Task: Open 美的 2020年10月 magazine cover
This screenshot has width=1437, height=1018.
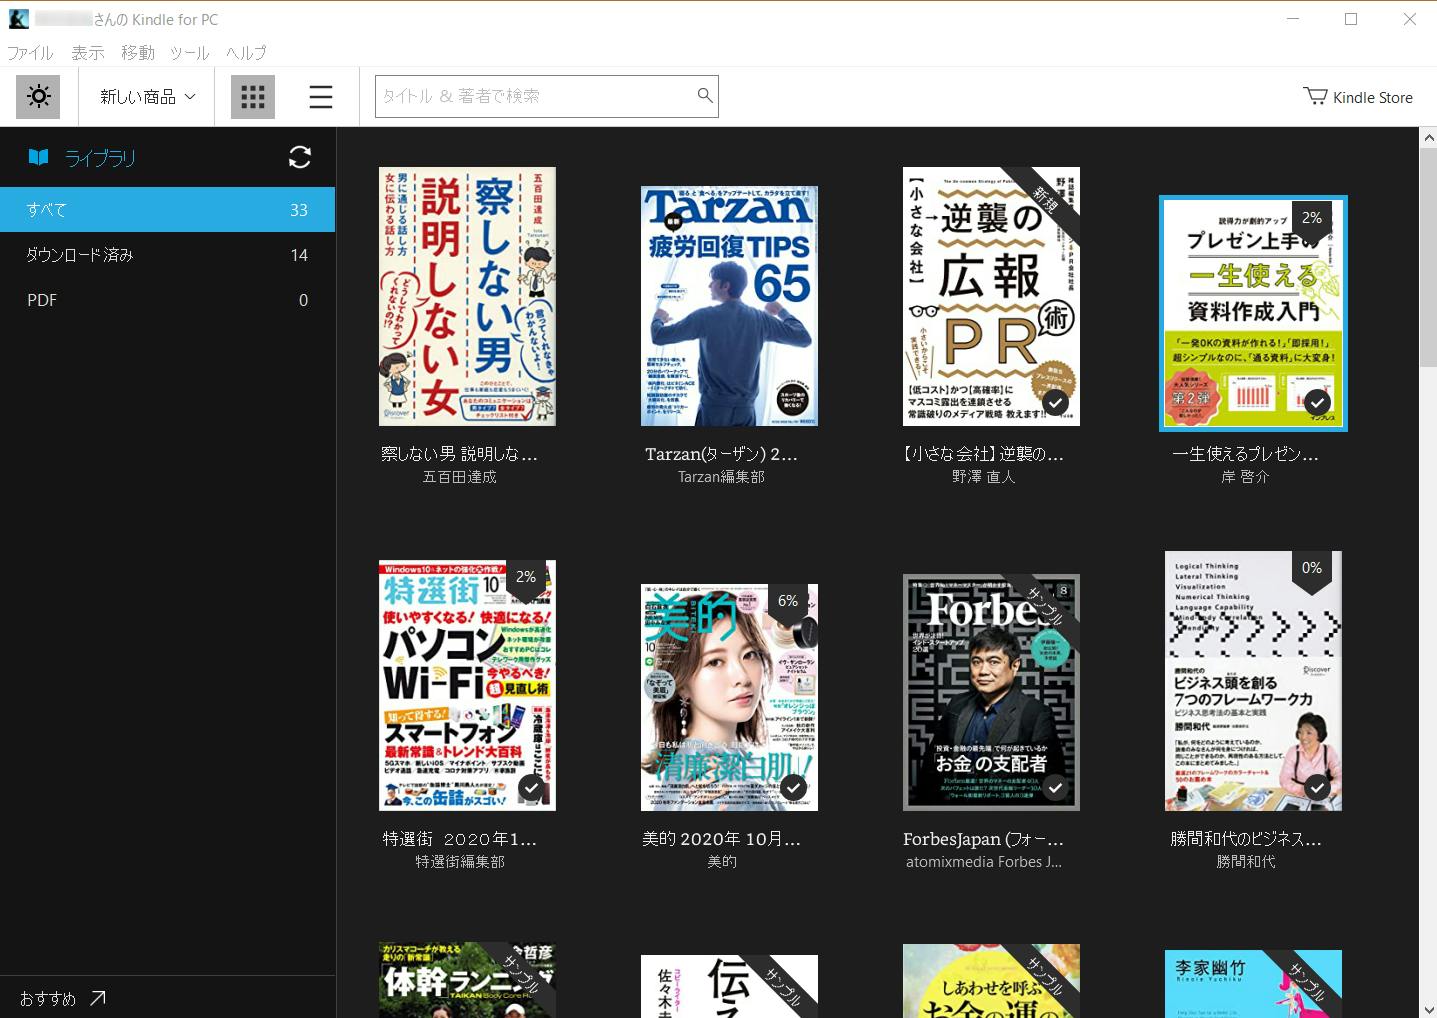Action: click(729, 697)
